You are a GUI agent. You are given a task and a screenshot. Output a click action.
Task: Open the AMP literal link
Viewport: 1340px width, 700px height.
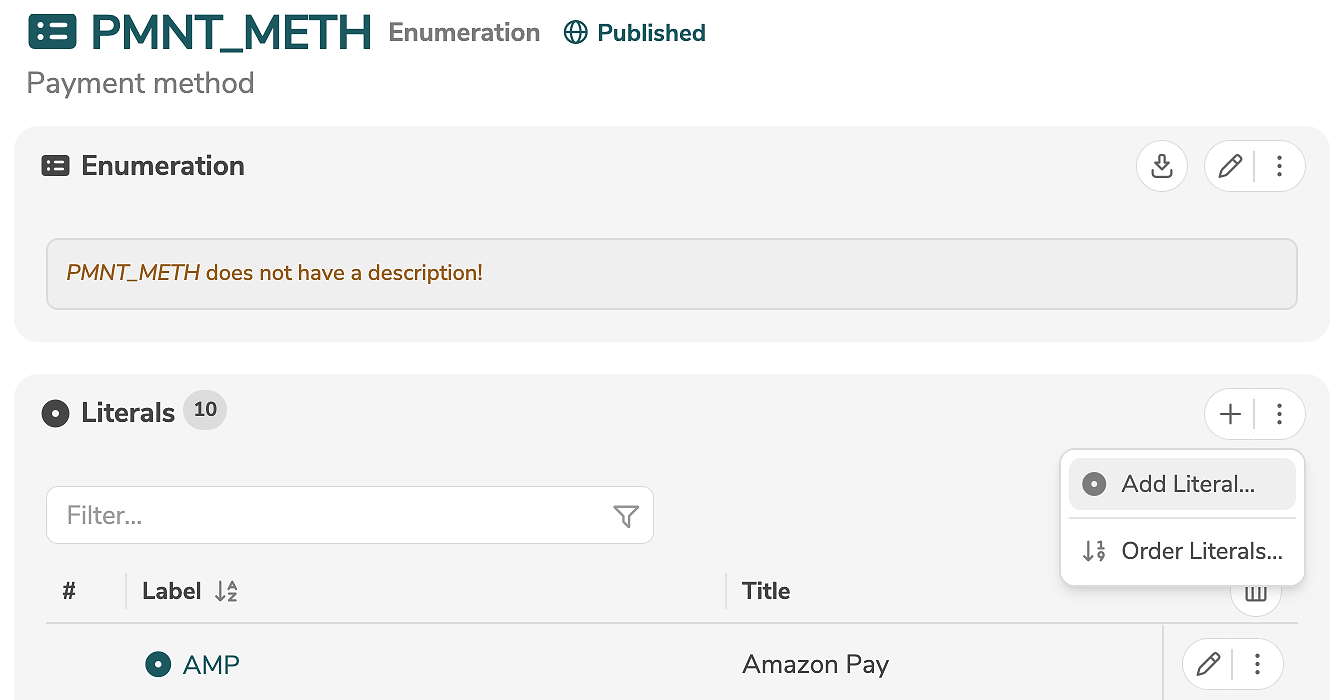coord(211,664)
